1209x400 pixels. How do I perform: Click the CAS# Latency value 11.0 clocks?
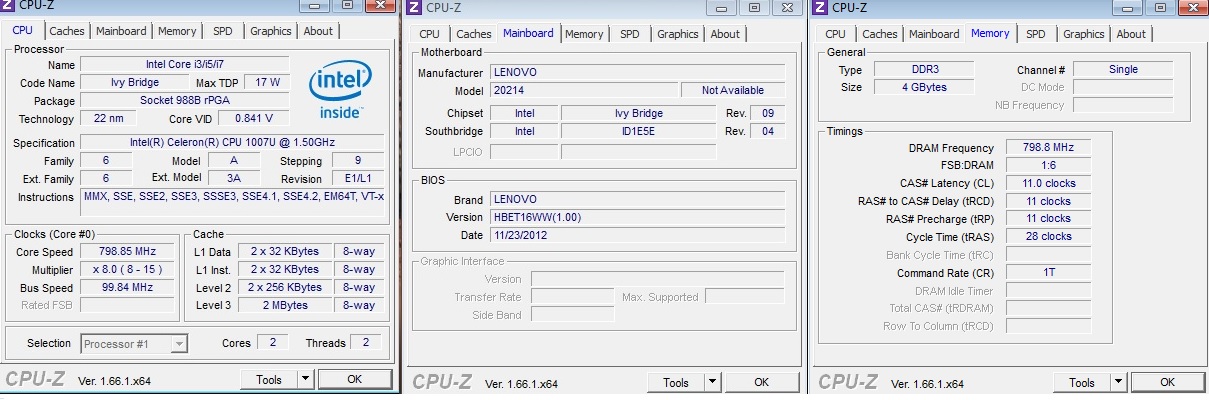click(1048, 183)
